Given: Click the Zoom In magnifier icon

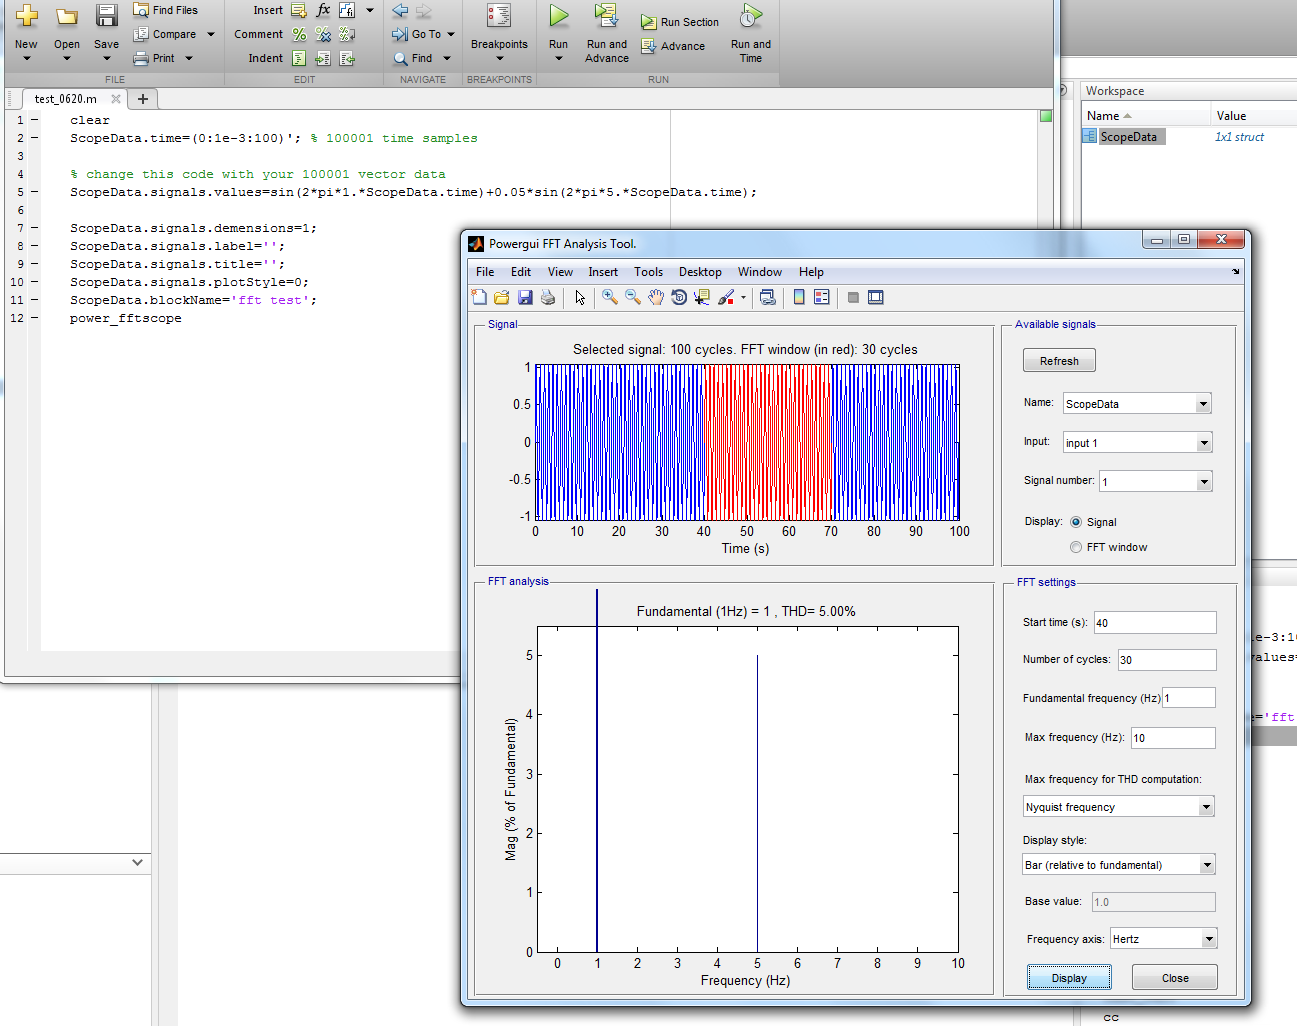Looking at the screenshot, I should (x=609, y=297).
